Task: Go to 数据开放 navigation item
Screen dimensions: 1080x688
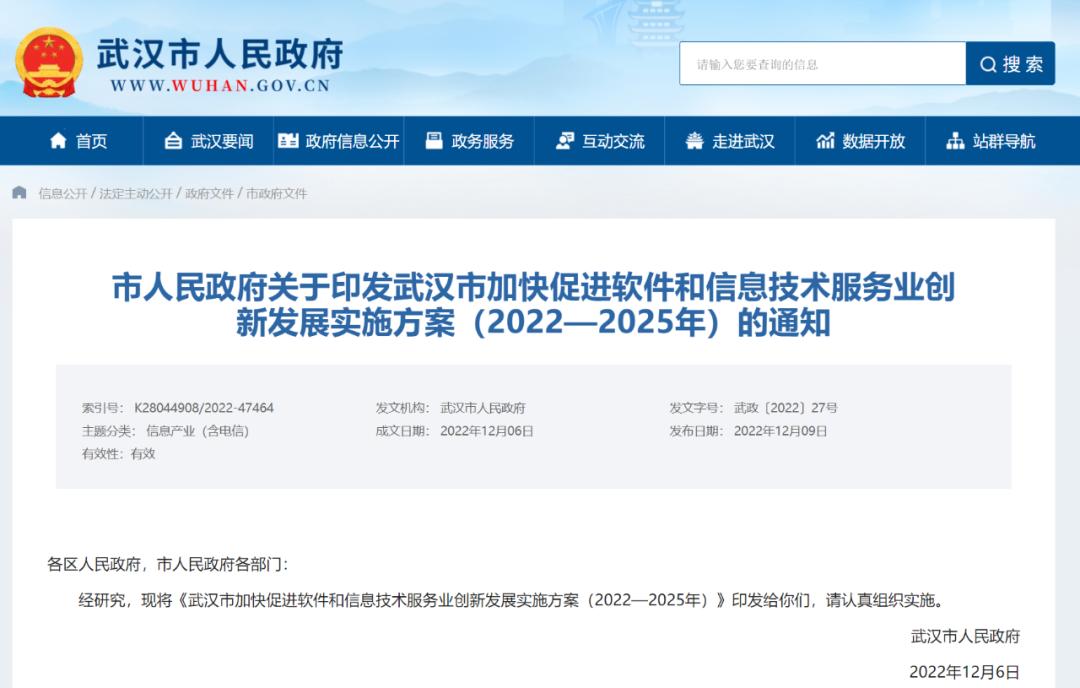Action: (x=873, y=141)
